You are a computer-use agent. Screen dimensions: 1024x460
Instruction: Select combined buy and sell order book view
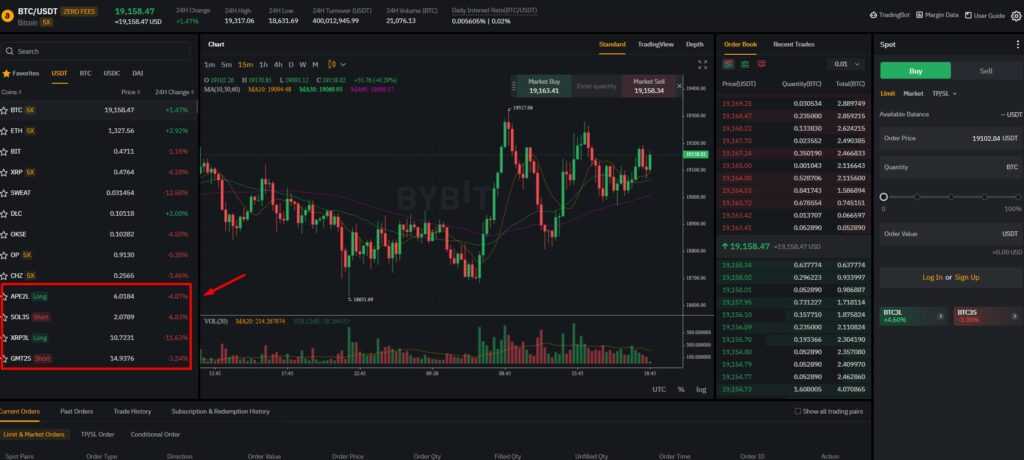[729, 64]
